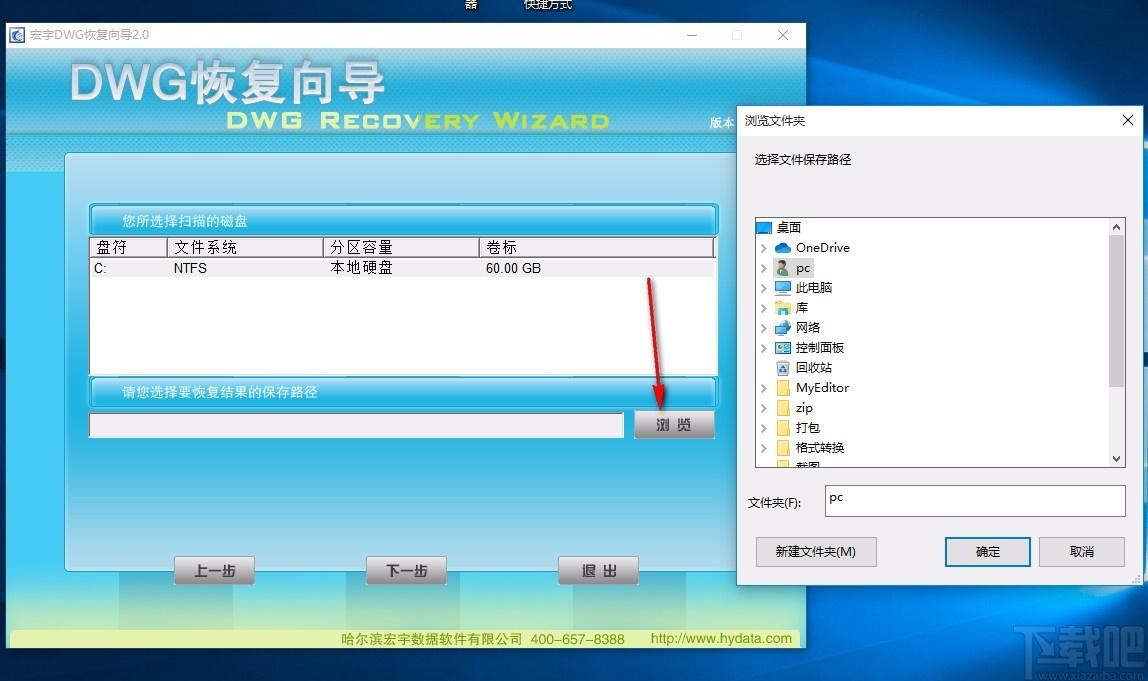This screenshot has width=1148, height=681.
Task: Close the 浏览文件夹 dialog
Action: (1128, 120)
